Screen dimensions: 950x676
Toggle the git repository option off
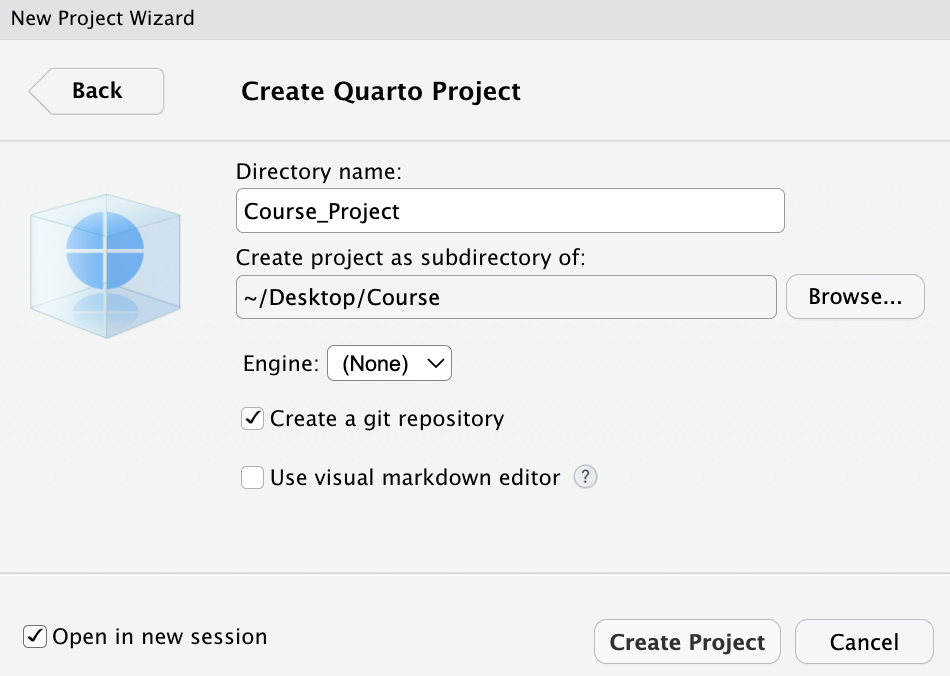coord(252,418)
